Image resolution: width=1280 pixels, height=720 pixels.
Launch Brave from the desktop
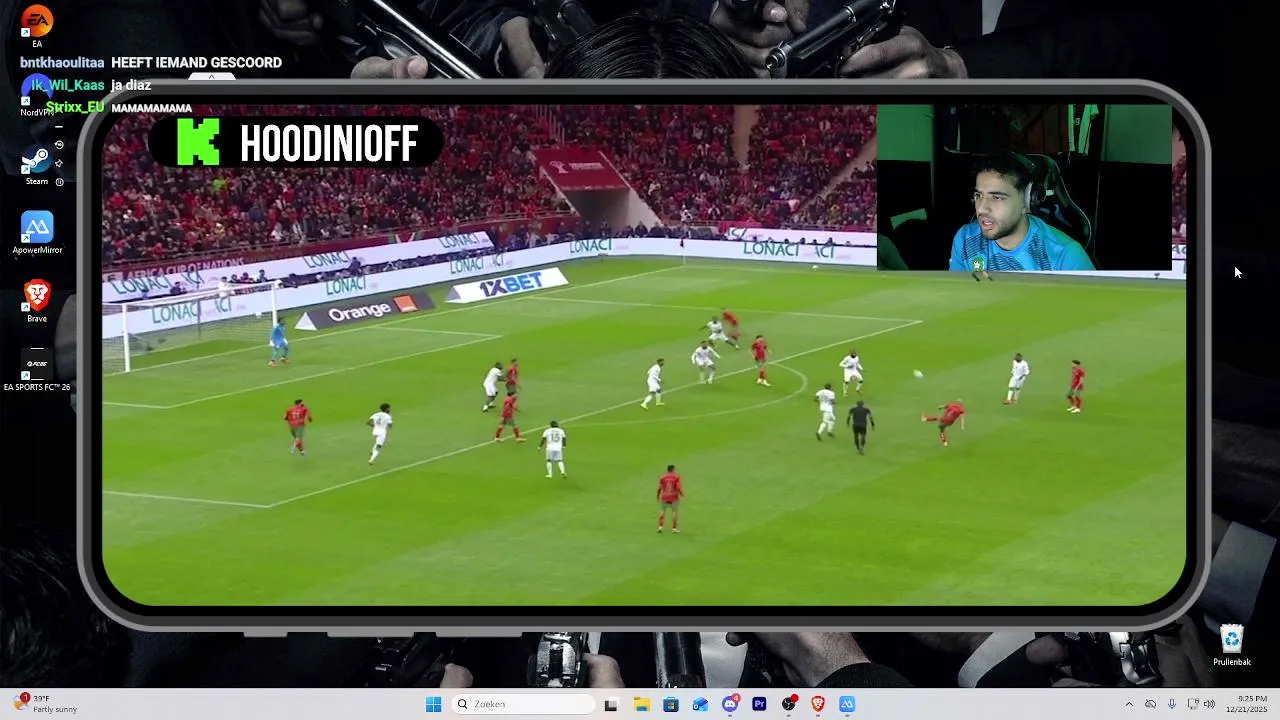(x=37, y=301)
